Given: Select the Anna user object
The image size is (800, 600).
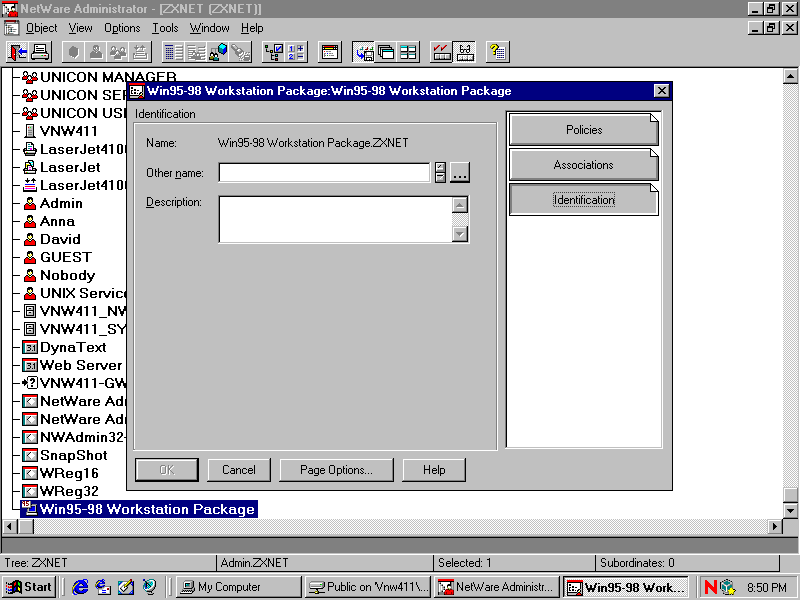Looking at the screenshot, I should tap(49, 221).
